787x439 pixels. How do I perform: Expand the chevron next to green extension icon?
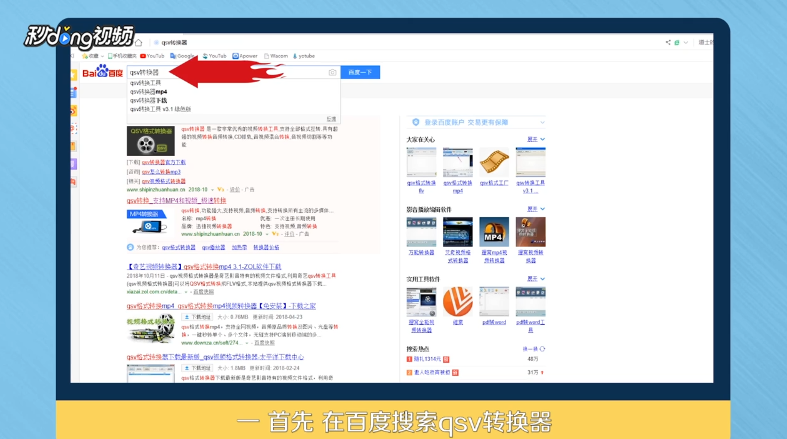point(686,42)
